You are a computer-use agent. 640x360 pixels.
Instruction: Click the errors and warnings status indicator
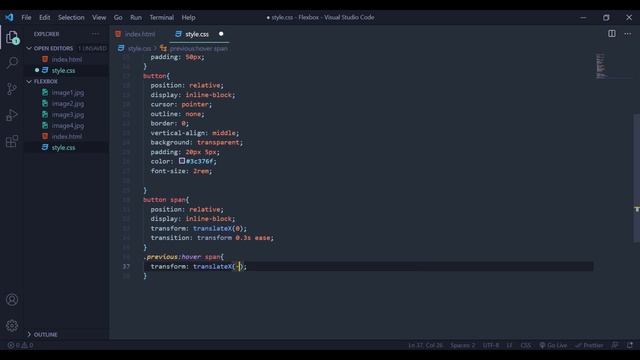(20, 345)
